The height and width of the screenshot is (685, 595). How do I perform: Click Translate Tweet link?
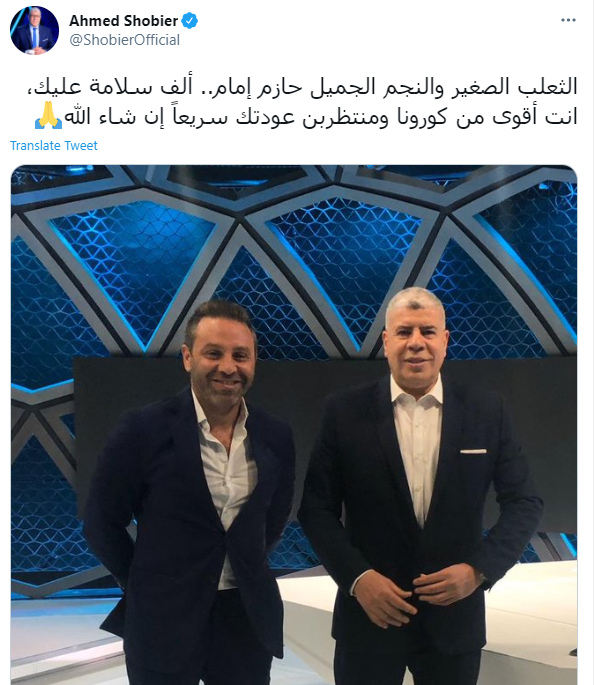[54, 145]
